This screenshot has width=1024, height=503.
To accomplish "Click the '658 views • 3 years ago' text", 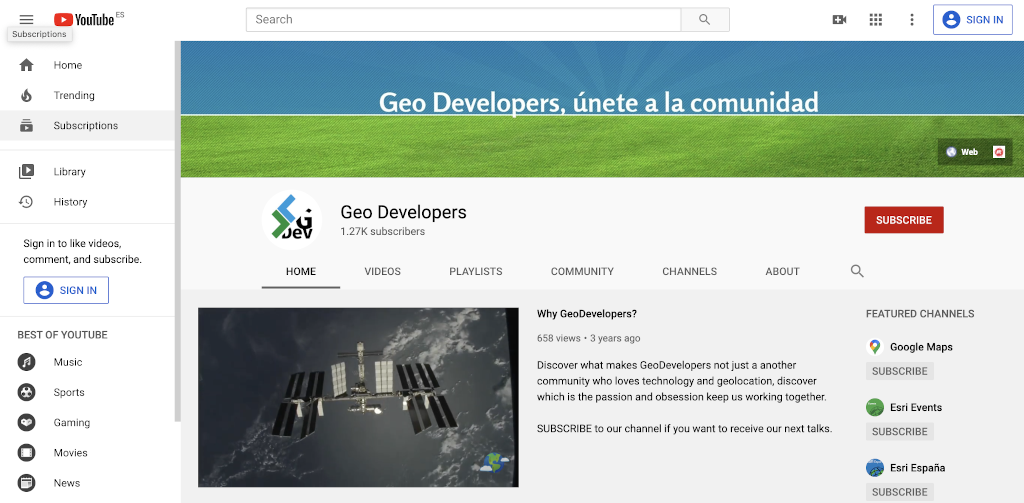I will tap(588, 338).
